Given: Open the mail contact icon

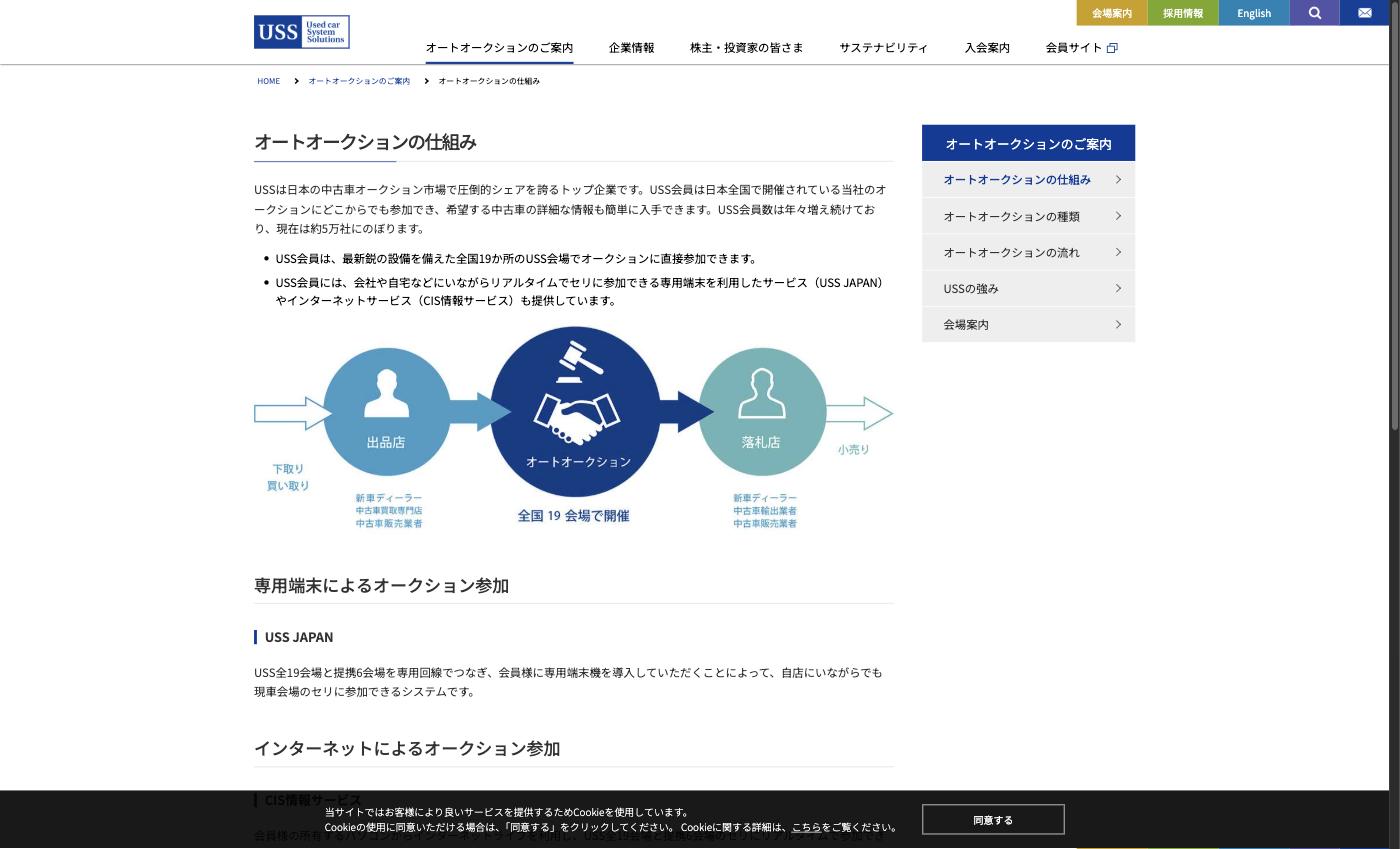Looking at the screenshot, I should click(x=1365, y=13).
